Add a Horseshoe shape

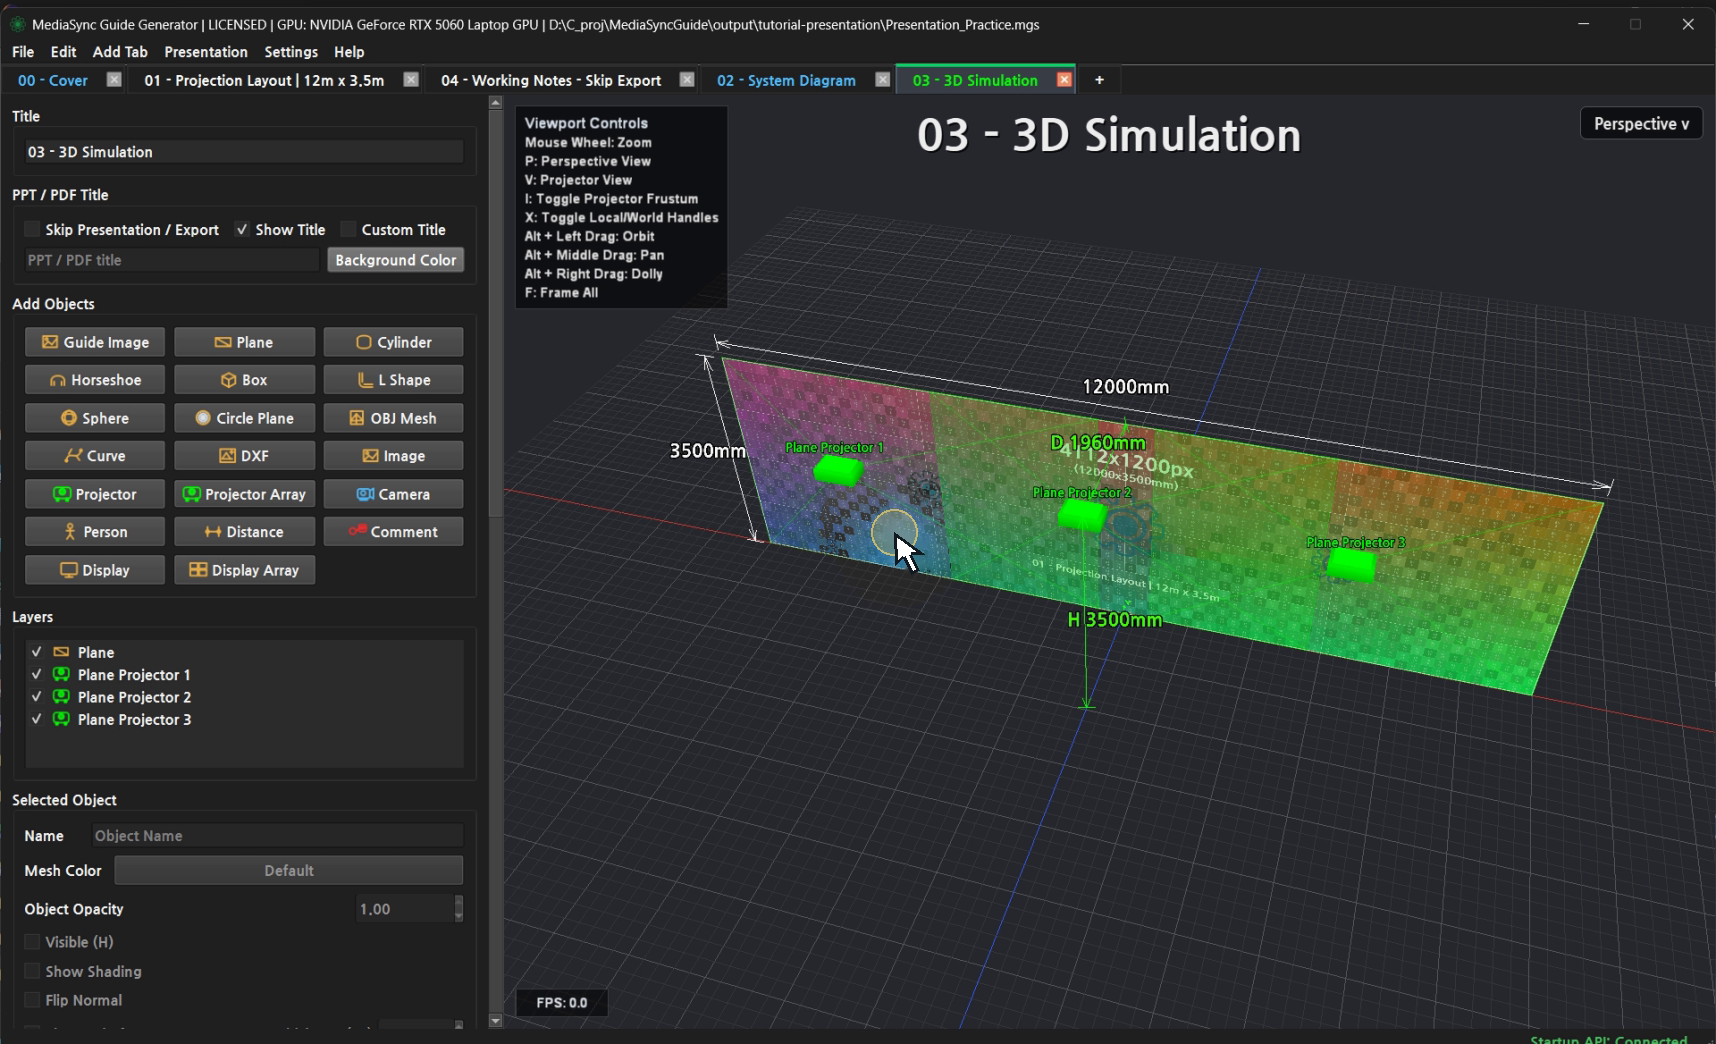(95, 380)
